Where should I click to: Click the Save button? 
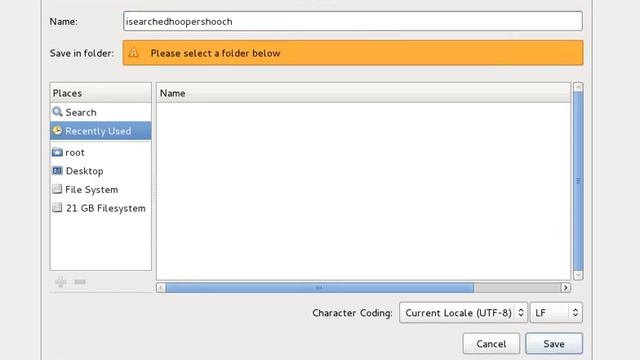tap(554, 344)
